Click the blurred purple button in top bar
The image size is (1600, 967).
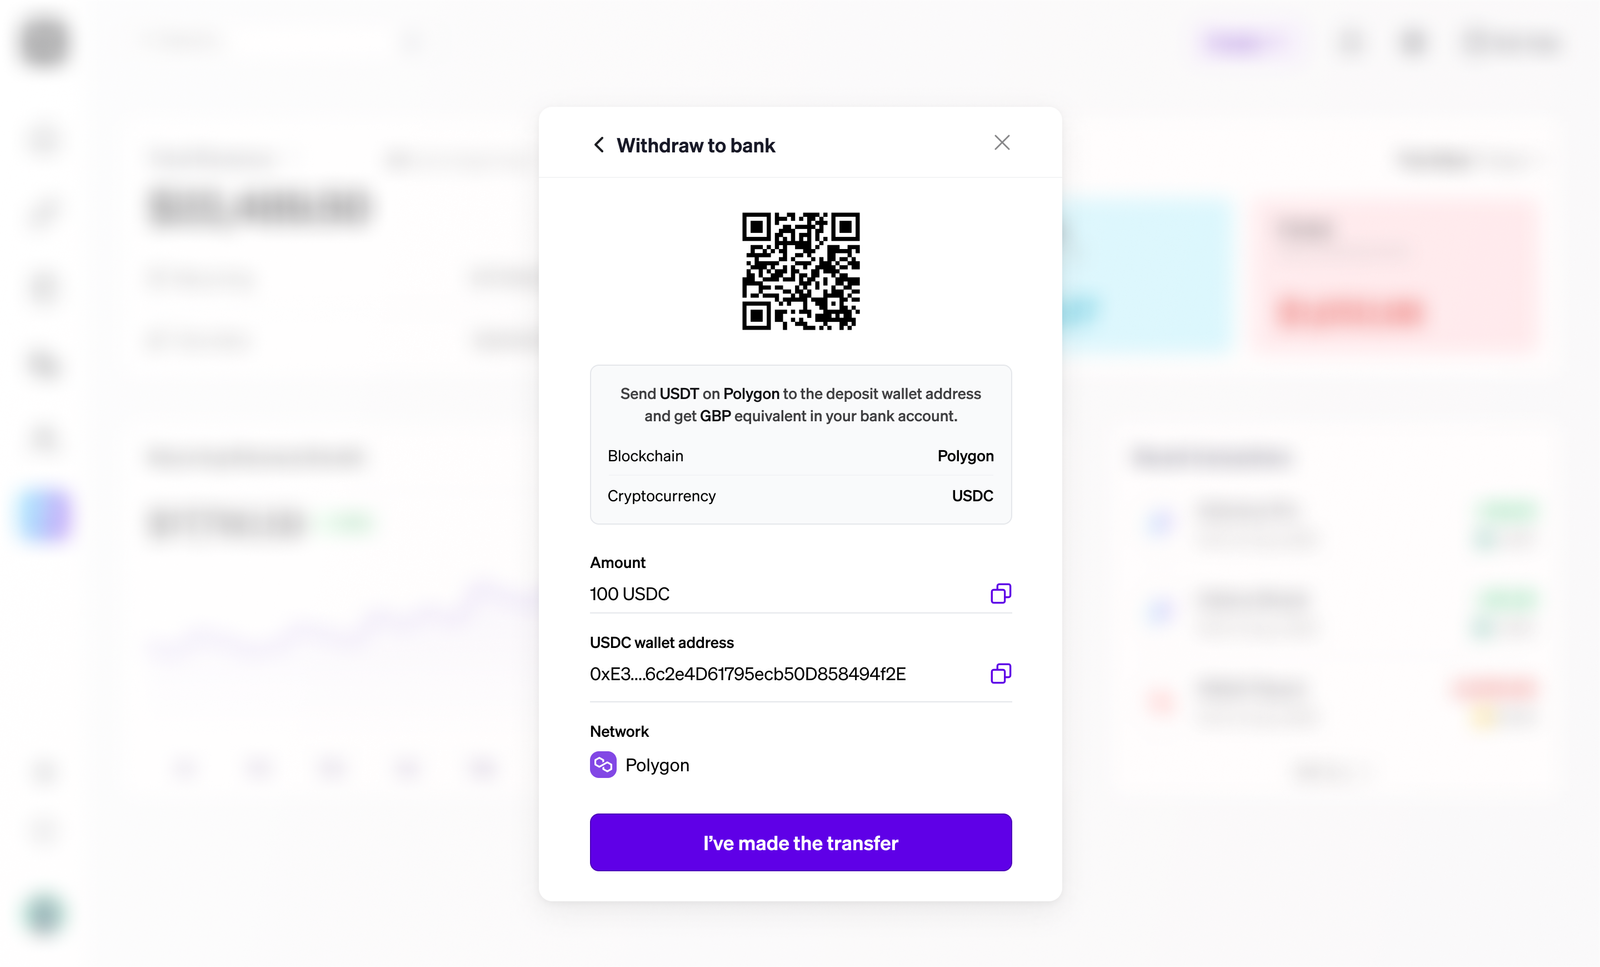[1247, 42]
